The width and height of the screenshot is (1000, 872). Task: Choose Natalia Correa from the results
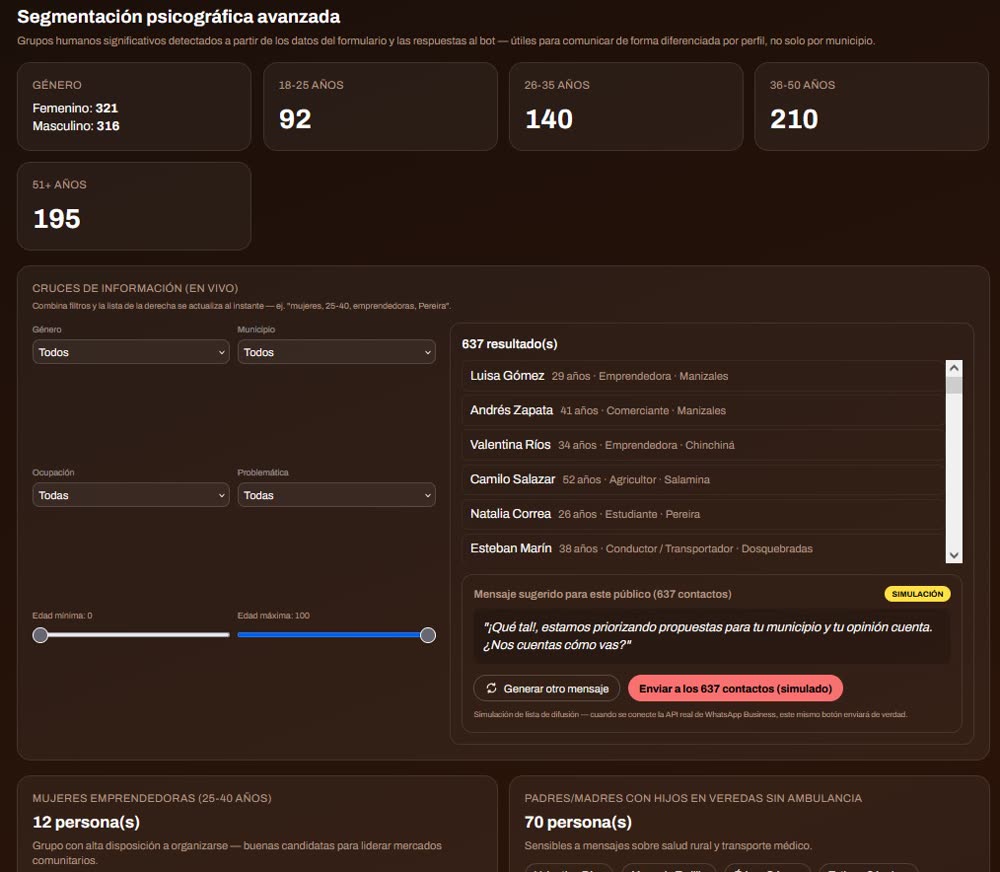703,514
